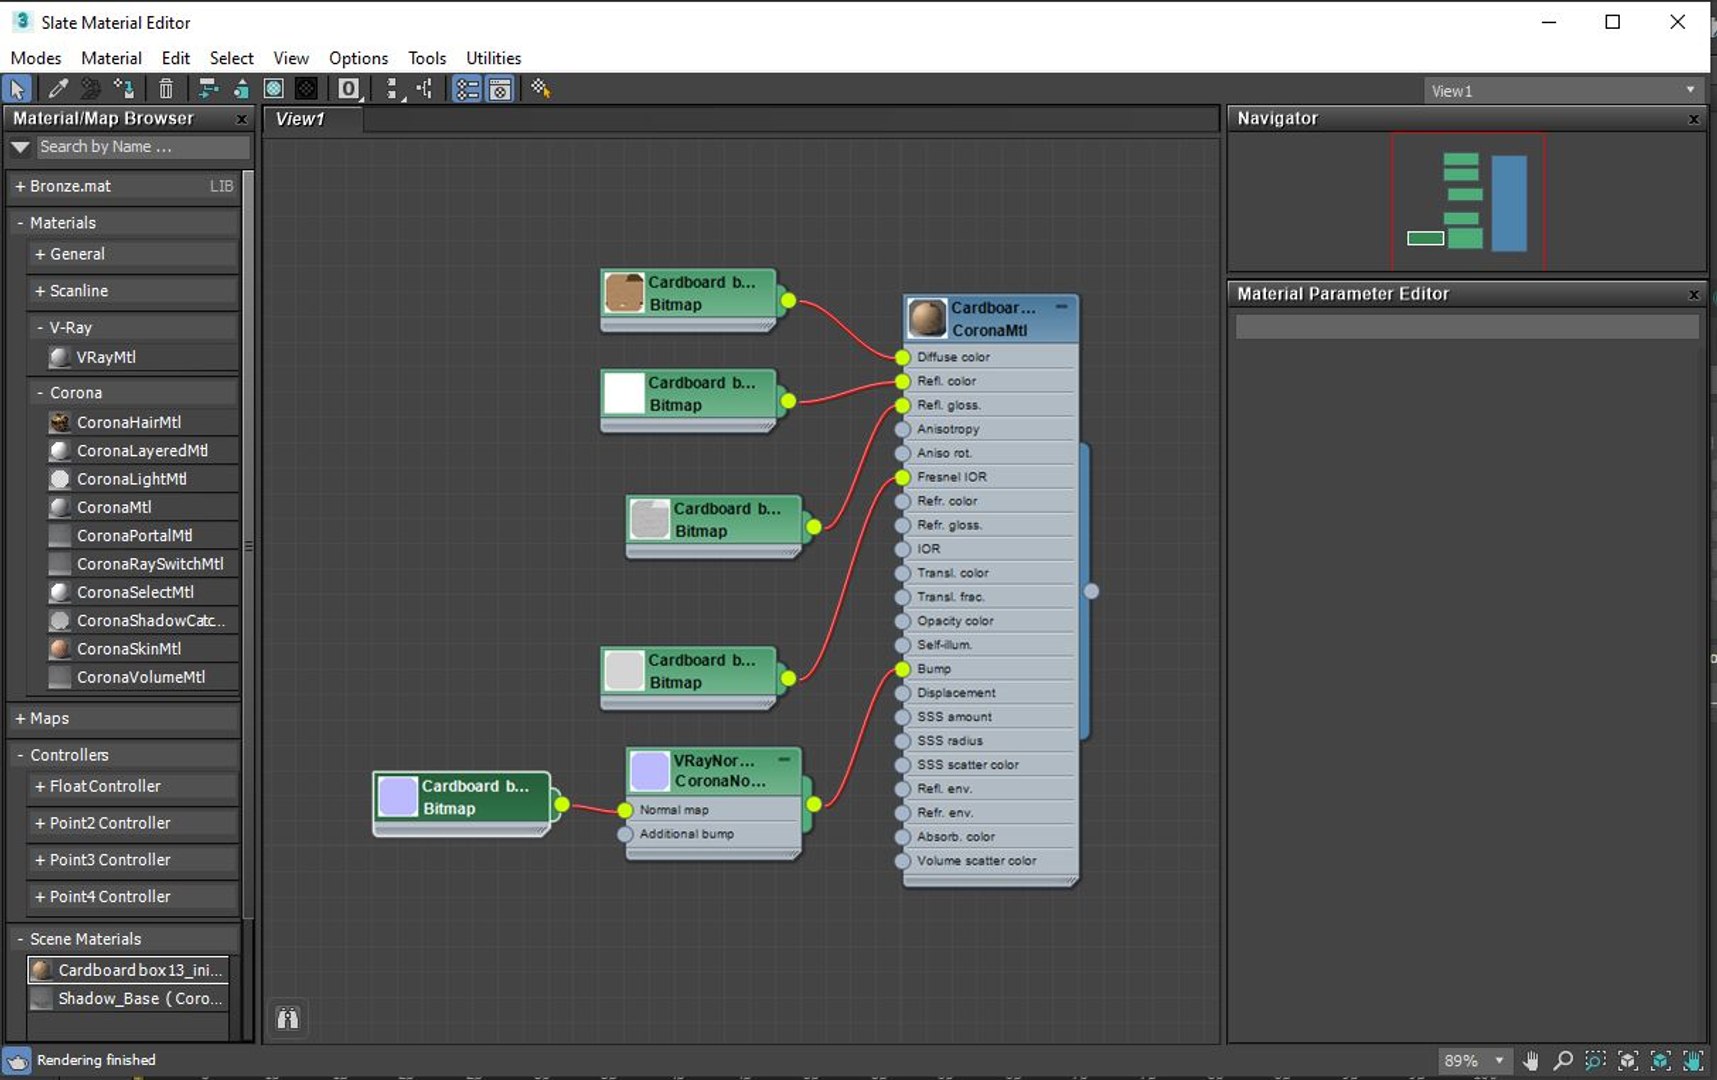Screen dimensions: 1717x1080
Task: Expand the General materials group
Action: coord(40,254)
